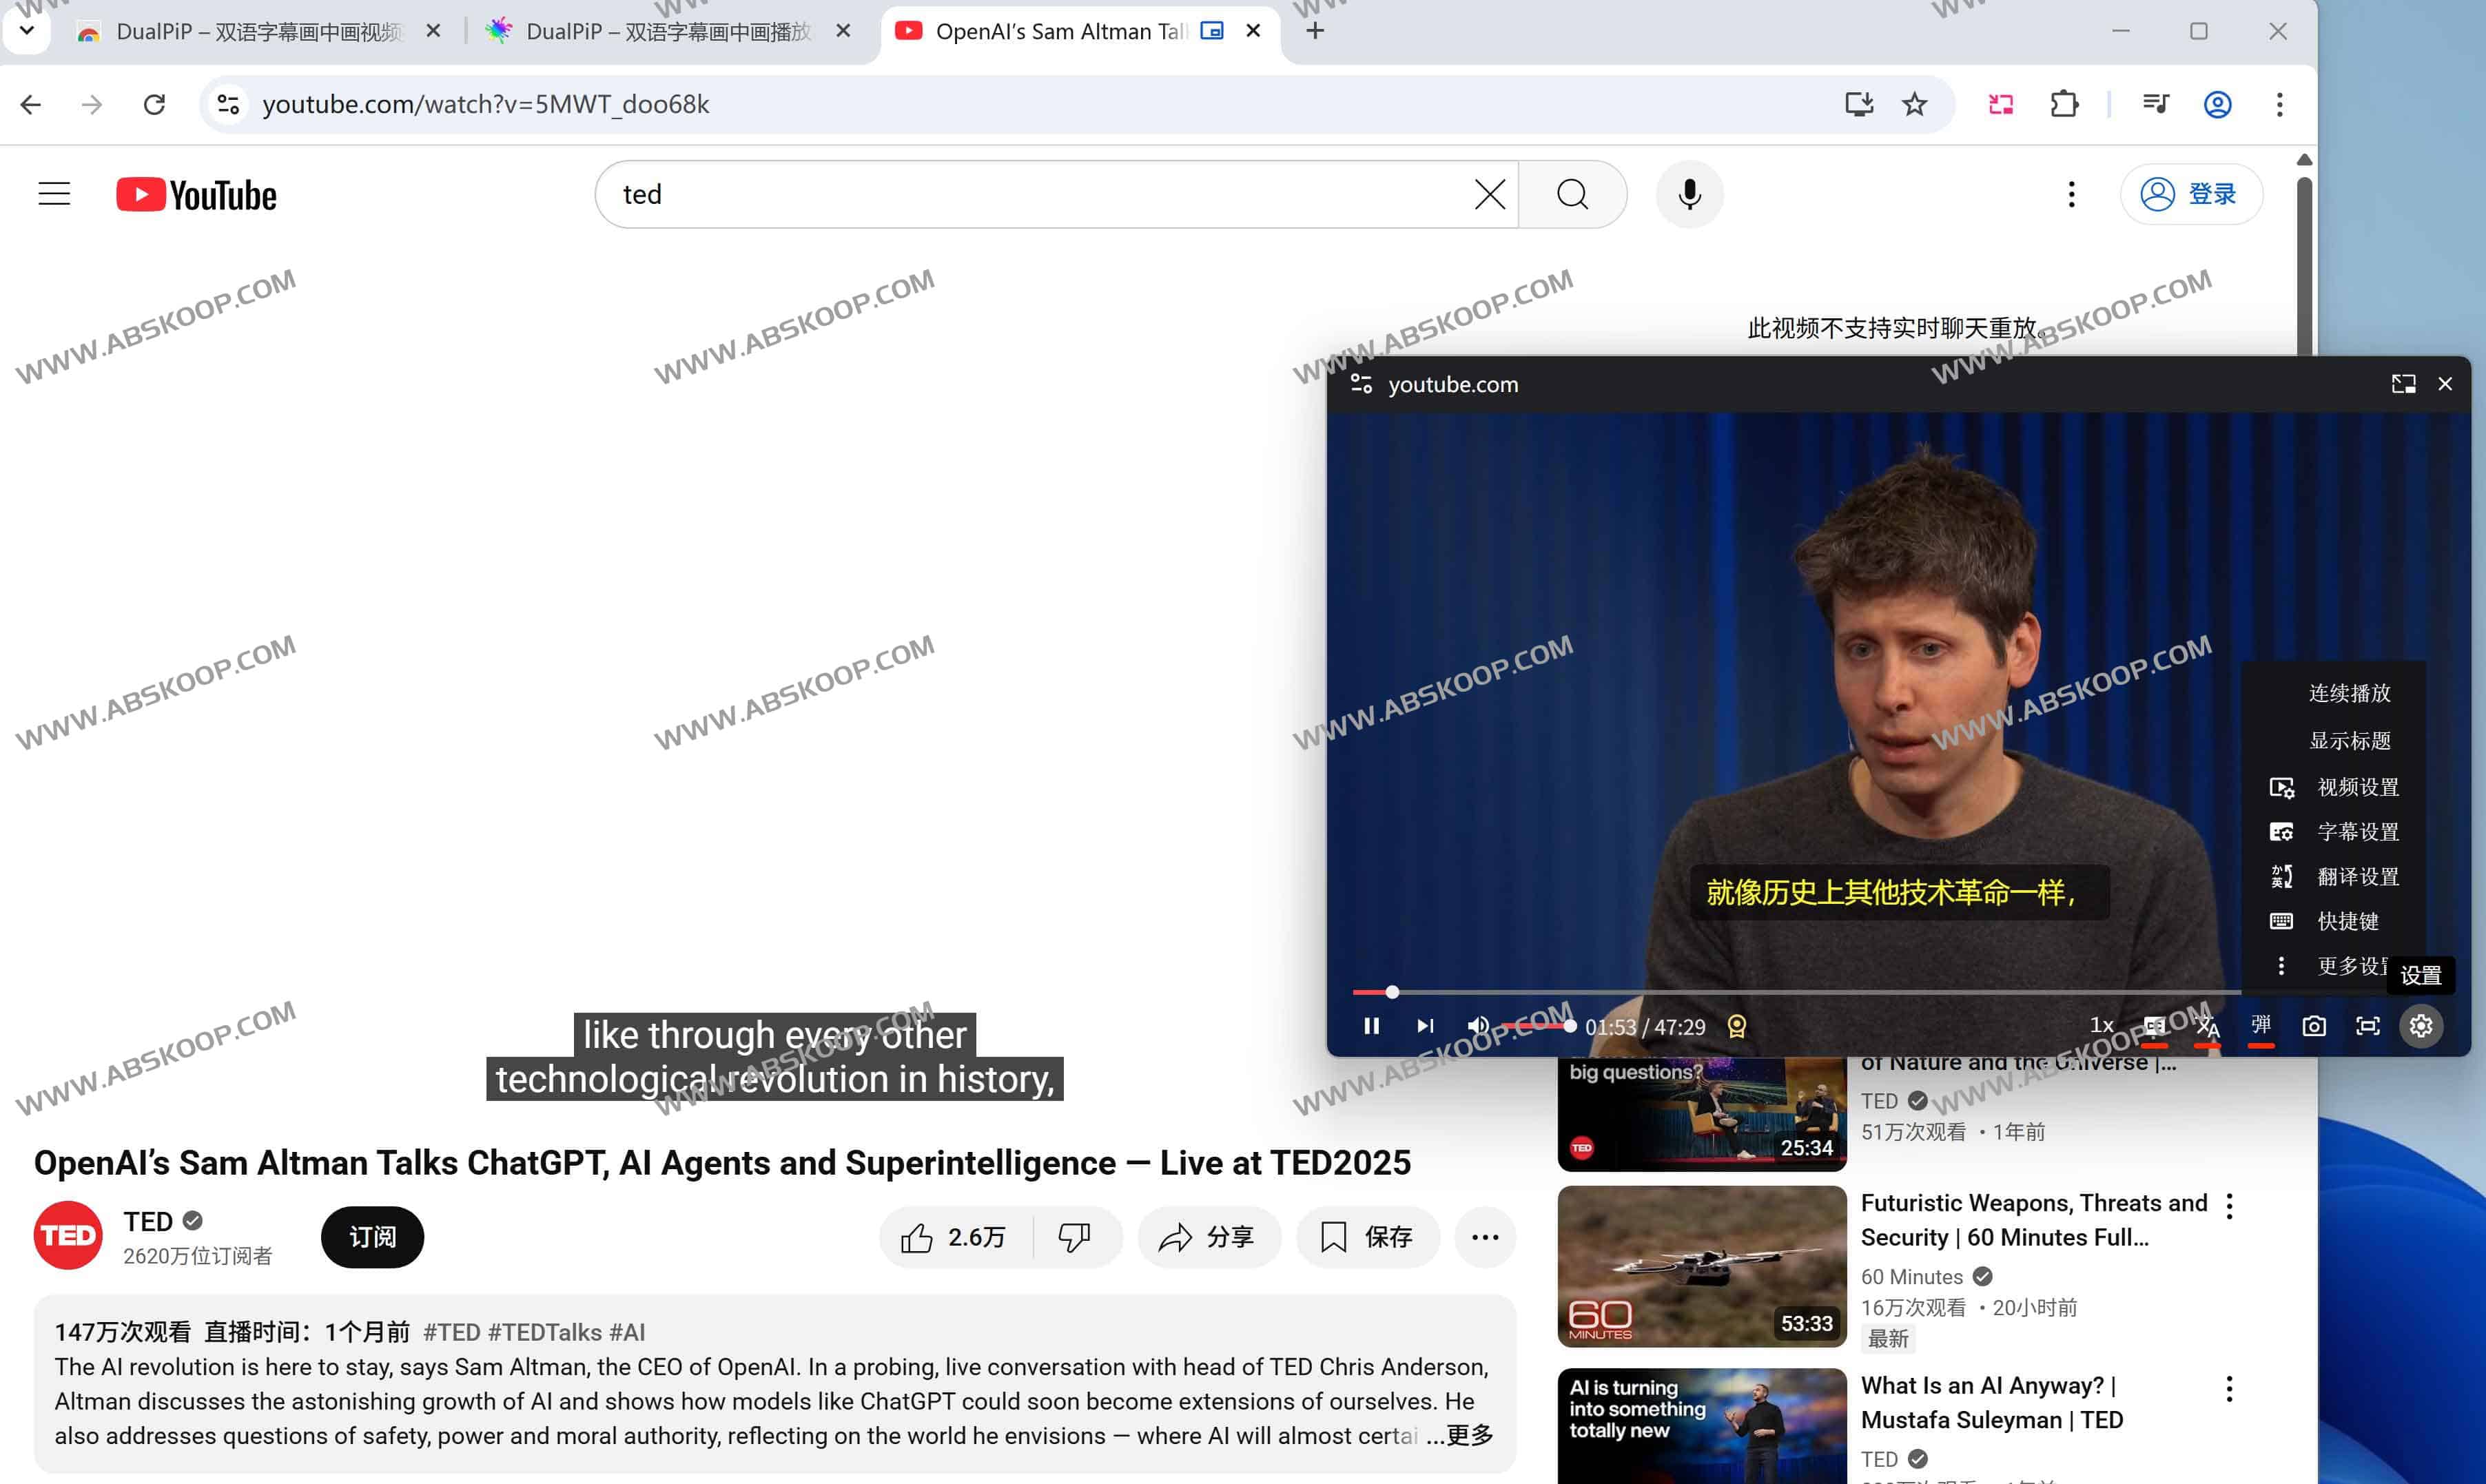Open more actions menu beside 保存
Screen dimensions: 2486x1484
coord(1485,1237)
